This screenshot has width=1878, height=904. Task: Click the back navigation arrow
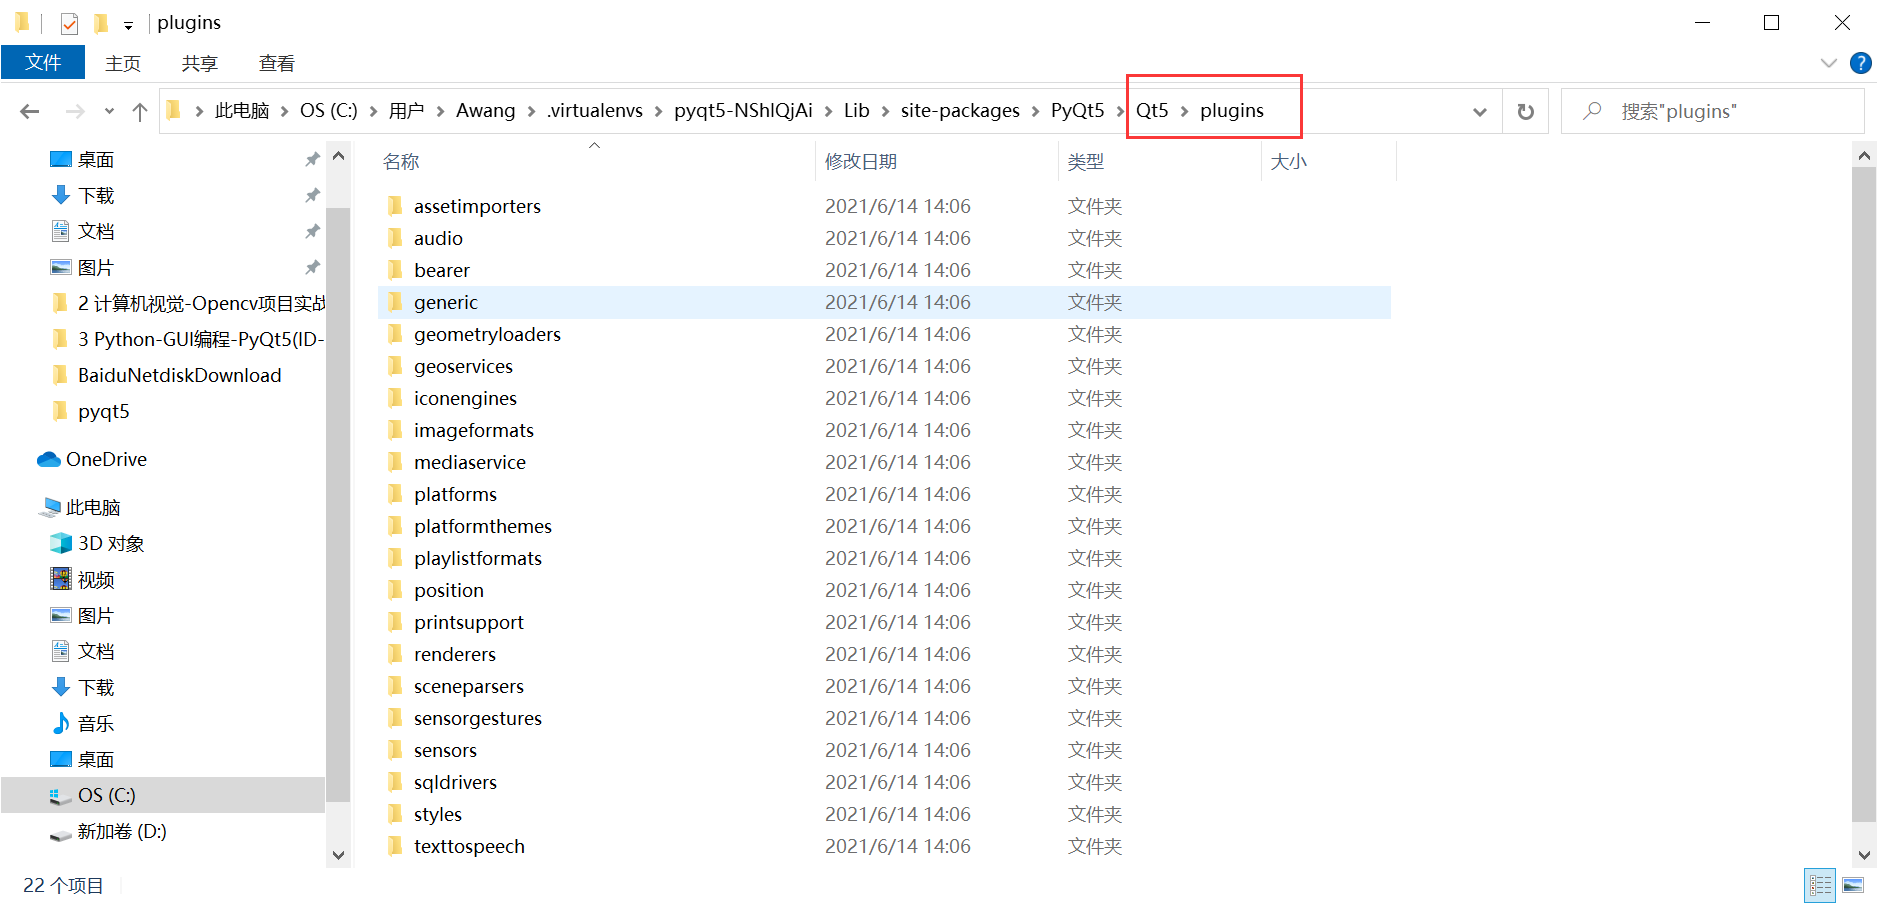pyautogui.click(x=29, y=110)
